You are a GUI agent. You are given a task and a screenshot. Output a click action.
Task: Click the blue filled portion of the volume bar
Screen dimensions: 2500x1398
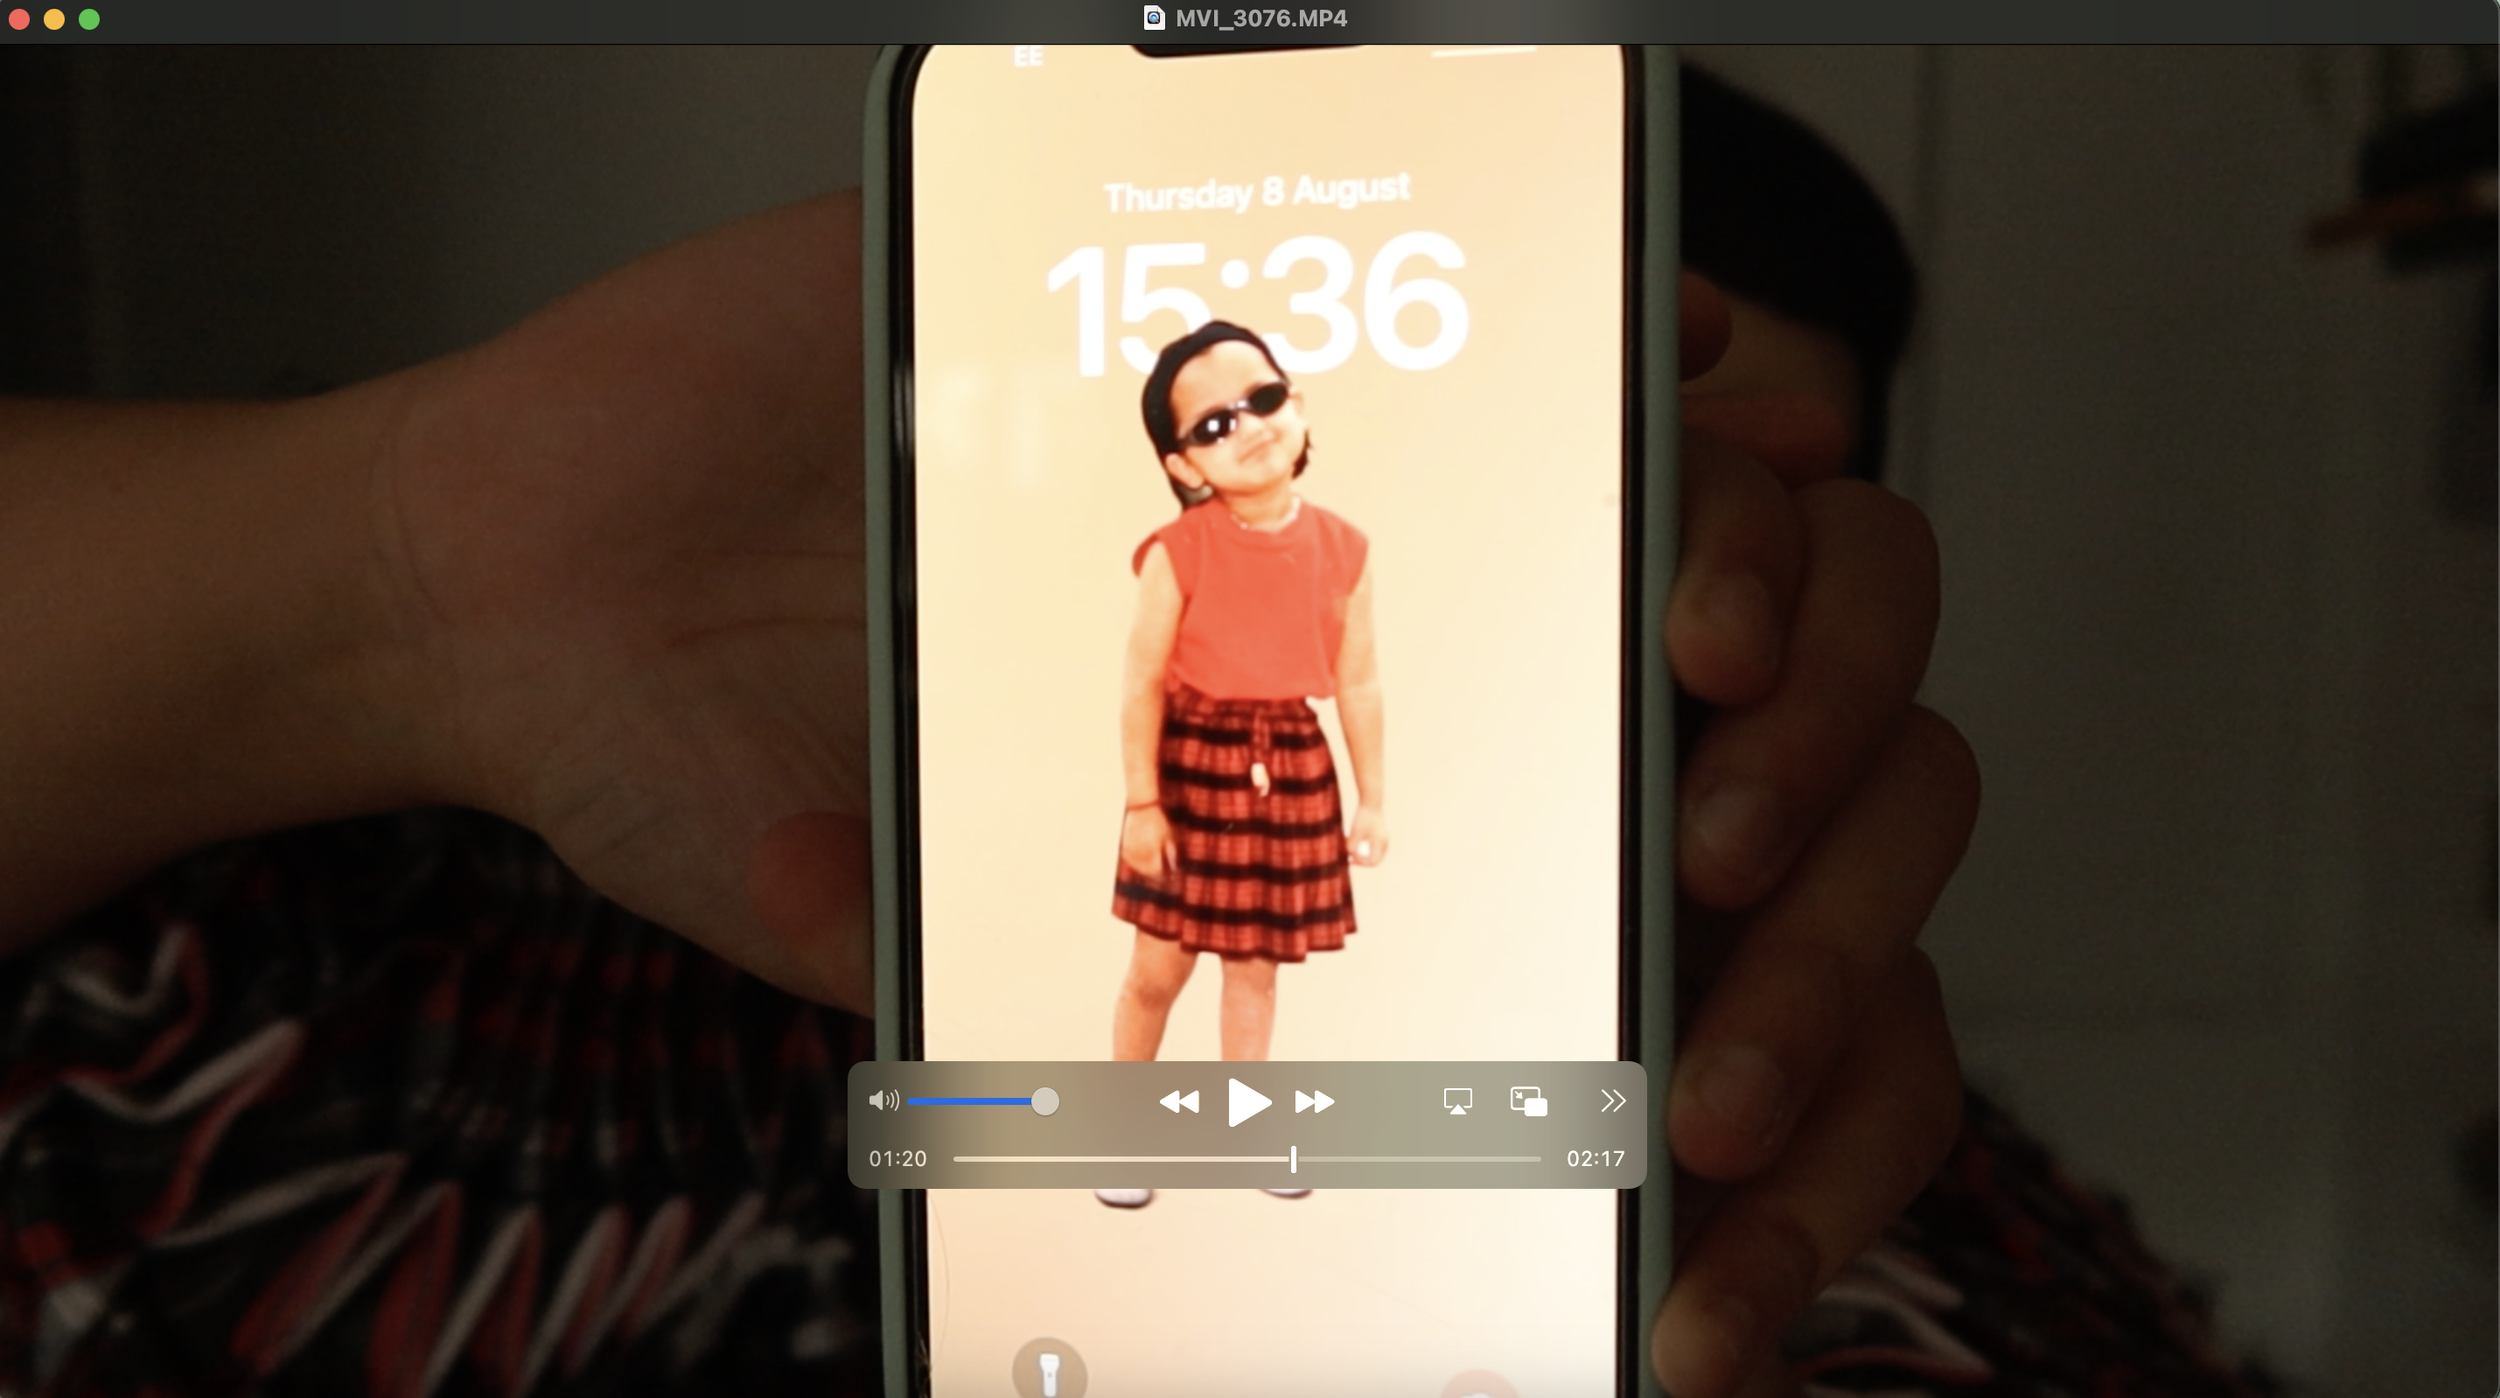968,1101
